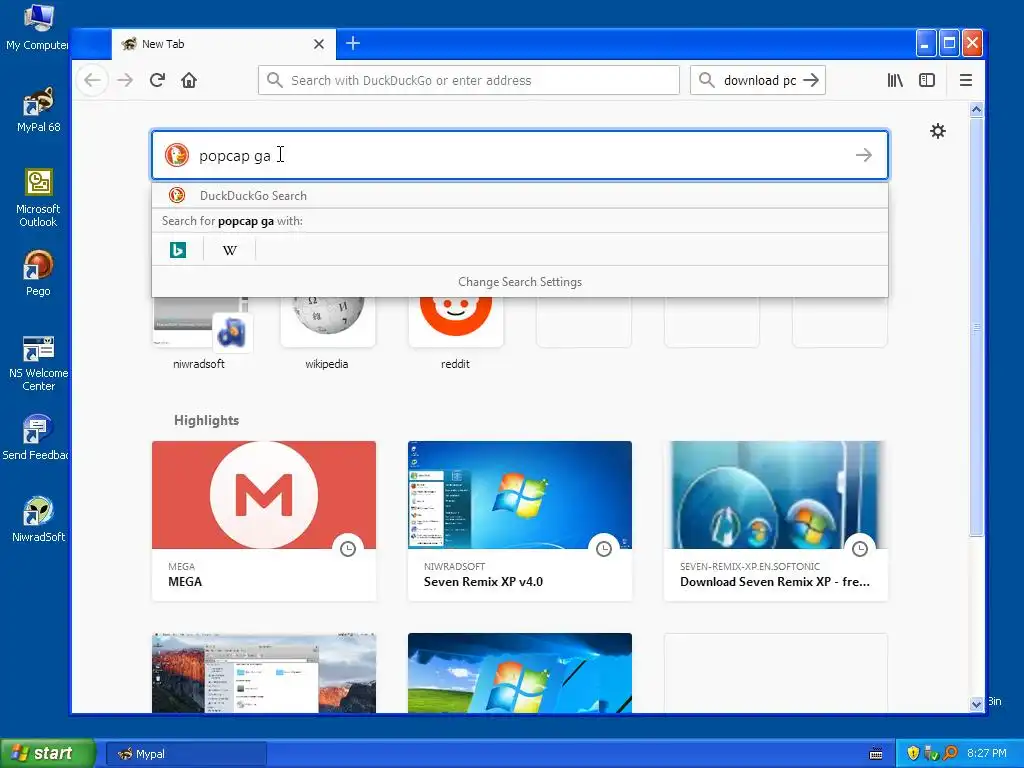
Task: Open NS Welcome Center shortcut
Action: [38, 363]
